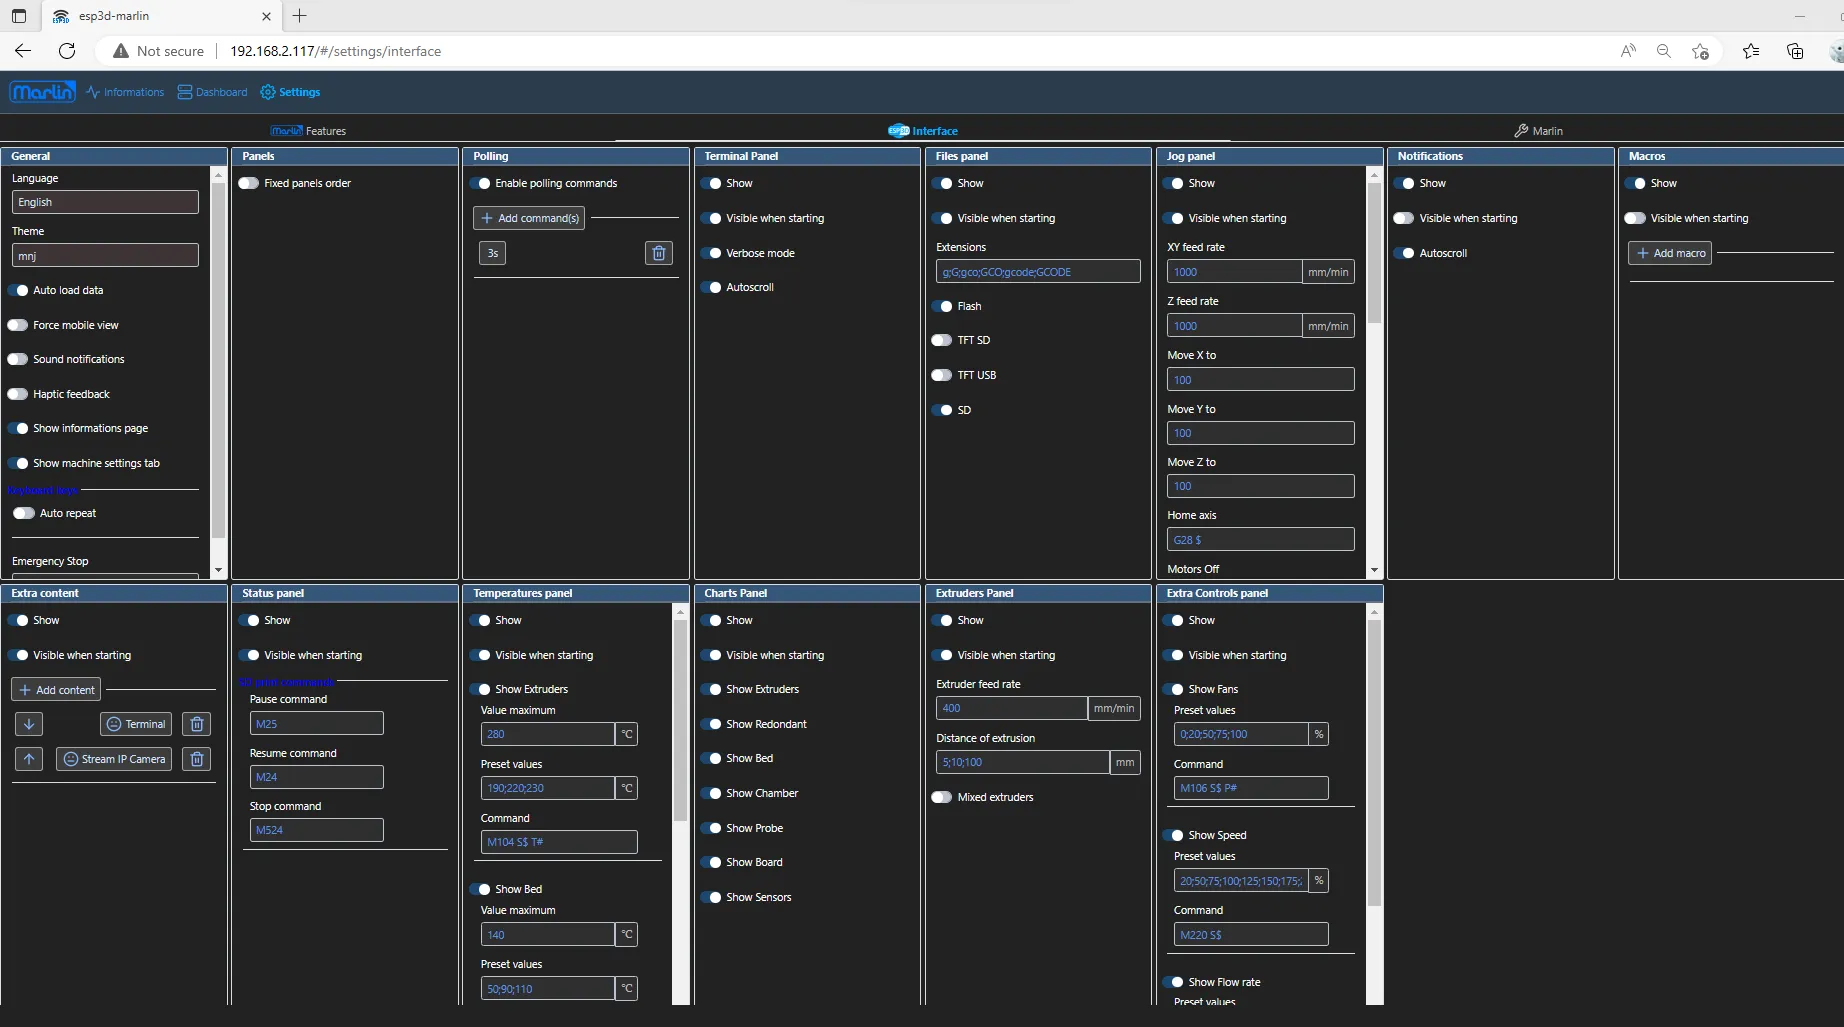Image resolution: width=1844 pixels, height=1027 pixels.
Task: Move the Terminal content item down with arrow
Action: pyautogui.click(x=29, y=724)
